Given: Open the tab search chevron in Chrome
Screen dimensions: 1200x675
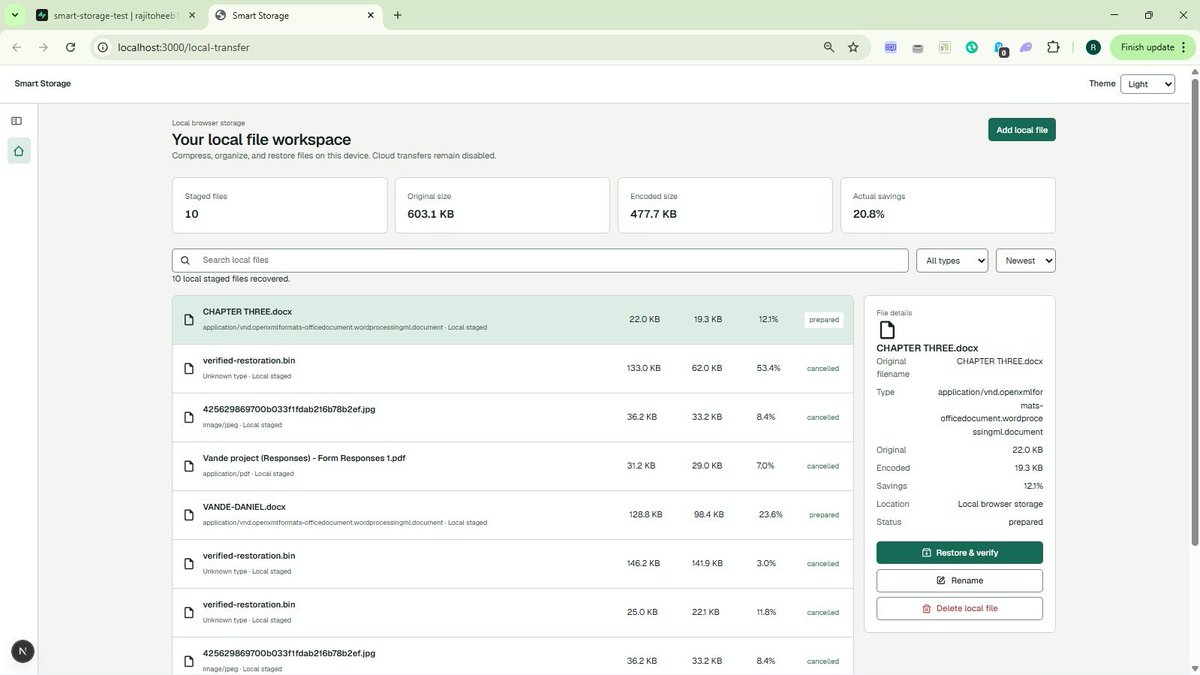Looking at the screenshot, I should click(14, 15).
